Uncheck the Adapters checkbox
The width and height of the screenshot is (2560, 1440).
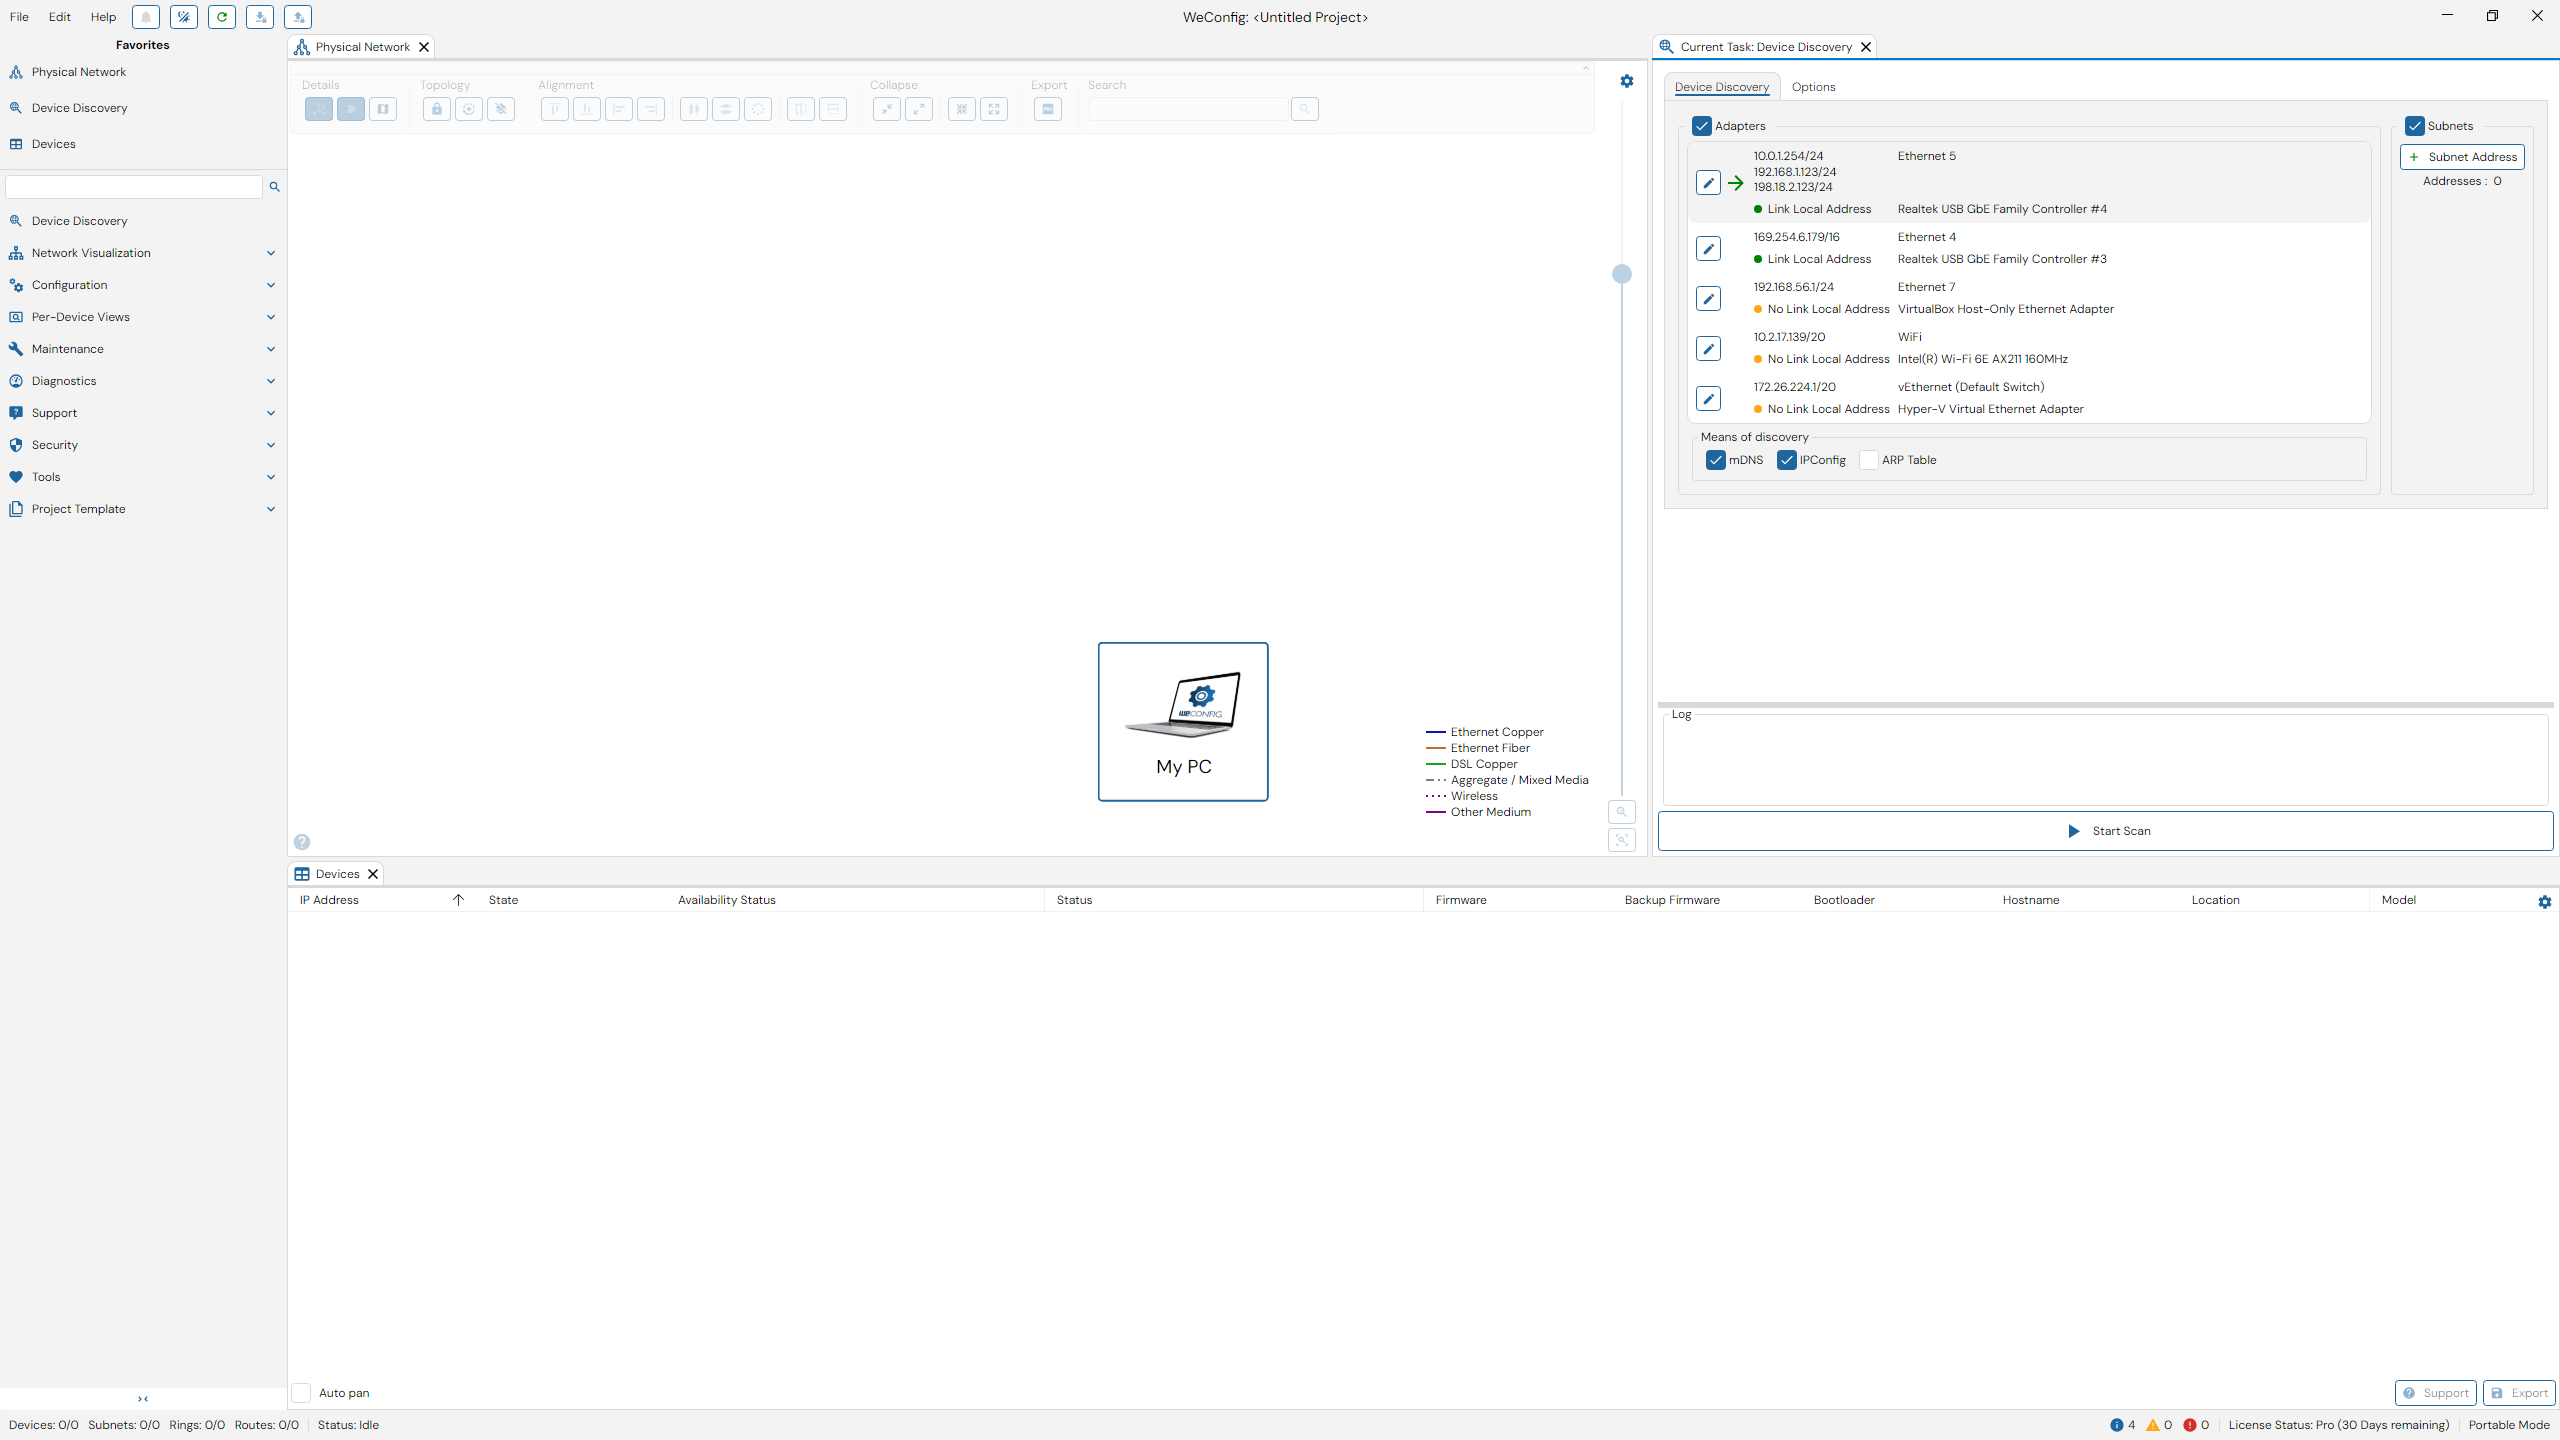pos(1702,126)
